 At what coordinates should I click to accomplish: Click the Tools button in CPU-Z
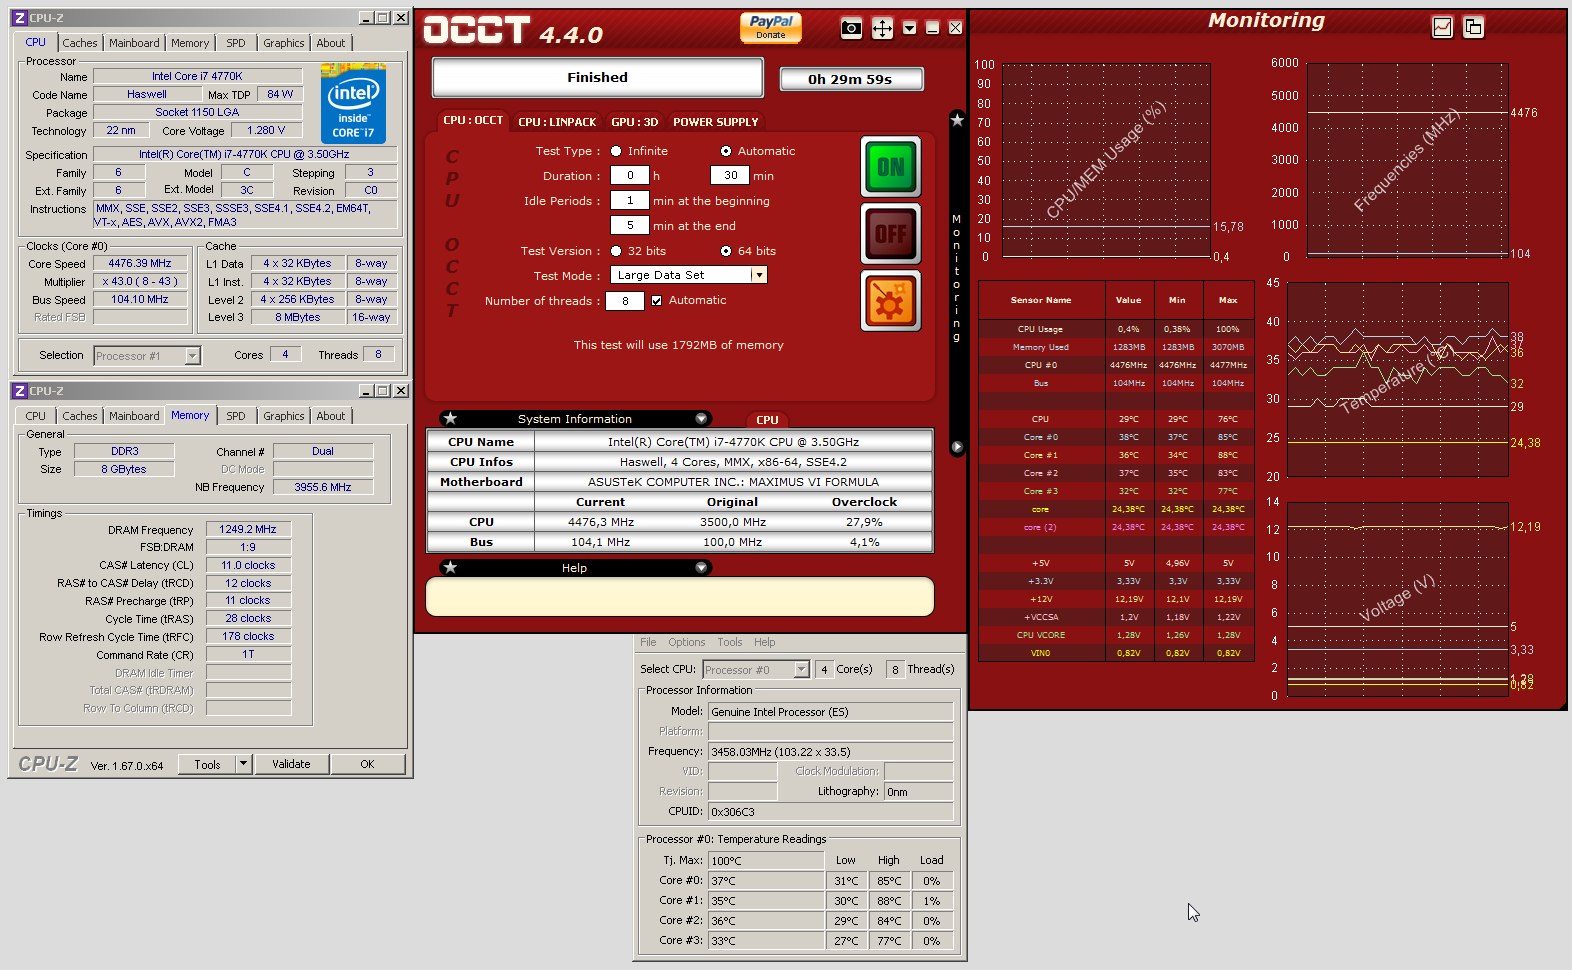coord(207,764)
